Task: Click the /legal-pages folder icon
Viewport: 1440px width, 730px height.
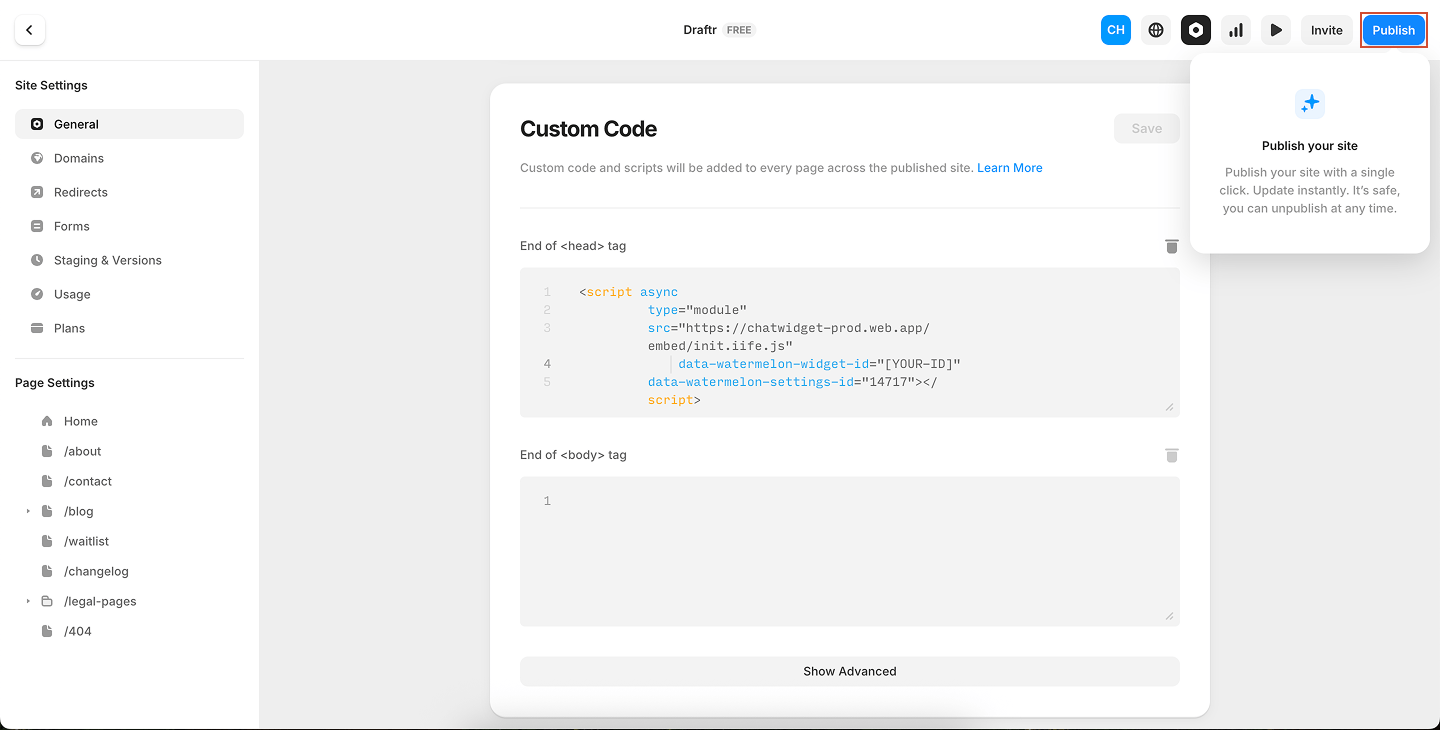Action: coord(47,601)
